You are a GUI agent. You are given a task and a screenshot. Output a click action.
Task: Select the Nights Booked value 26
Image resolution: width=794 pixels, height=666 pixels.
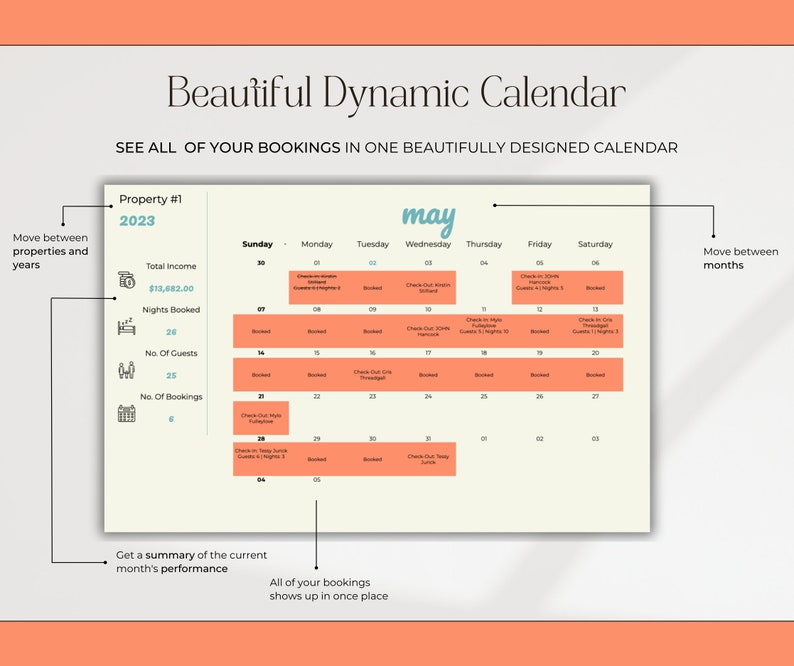[x=171, y=332]
